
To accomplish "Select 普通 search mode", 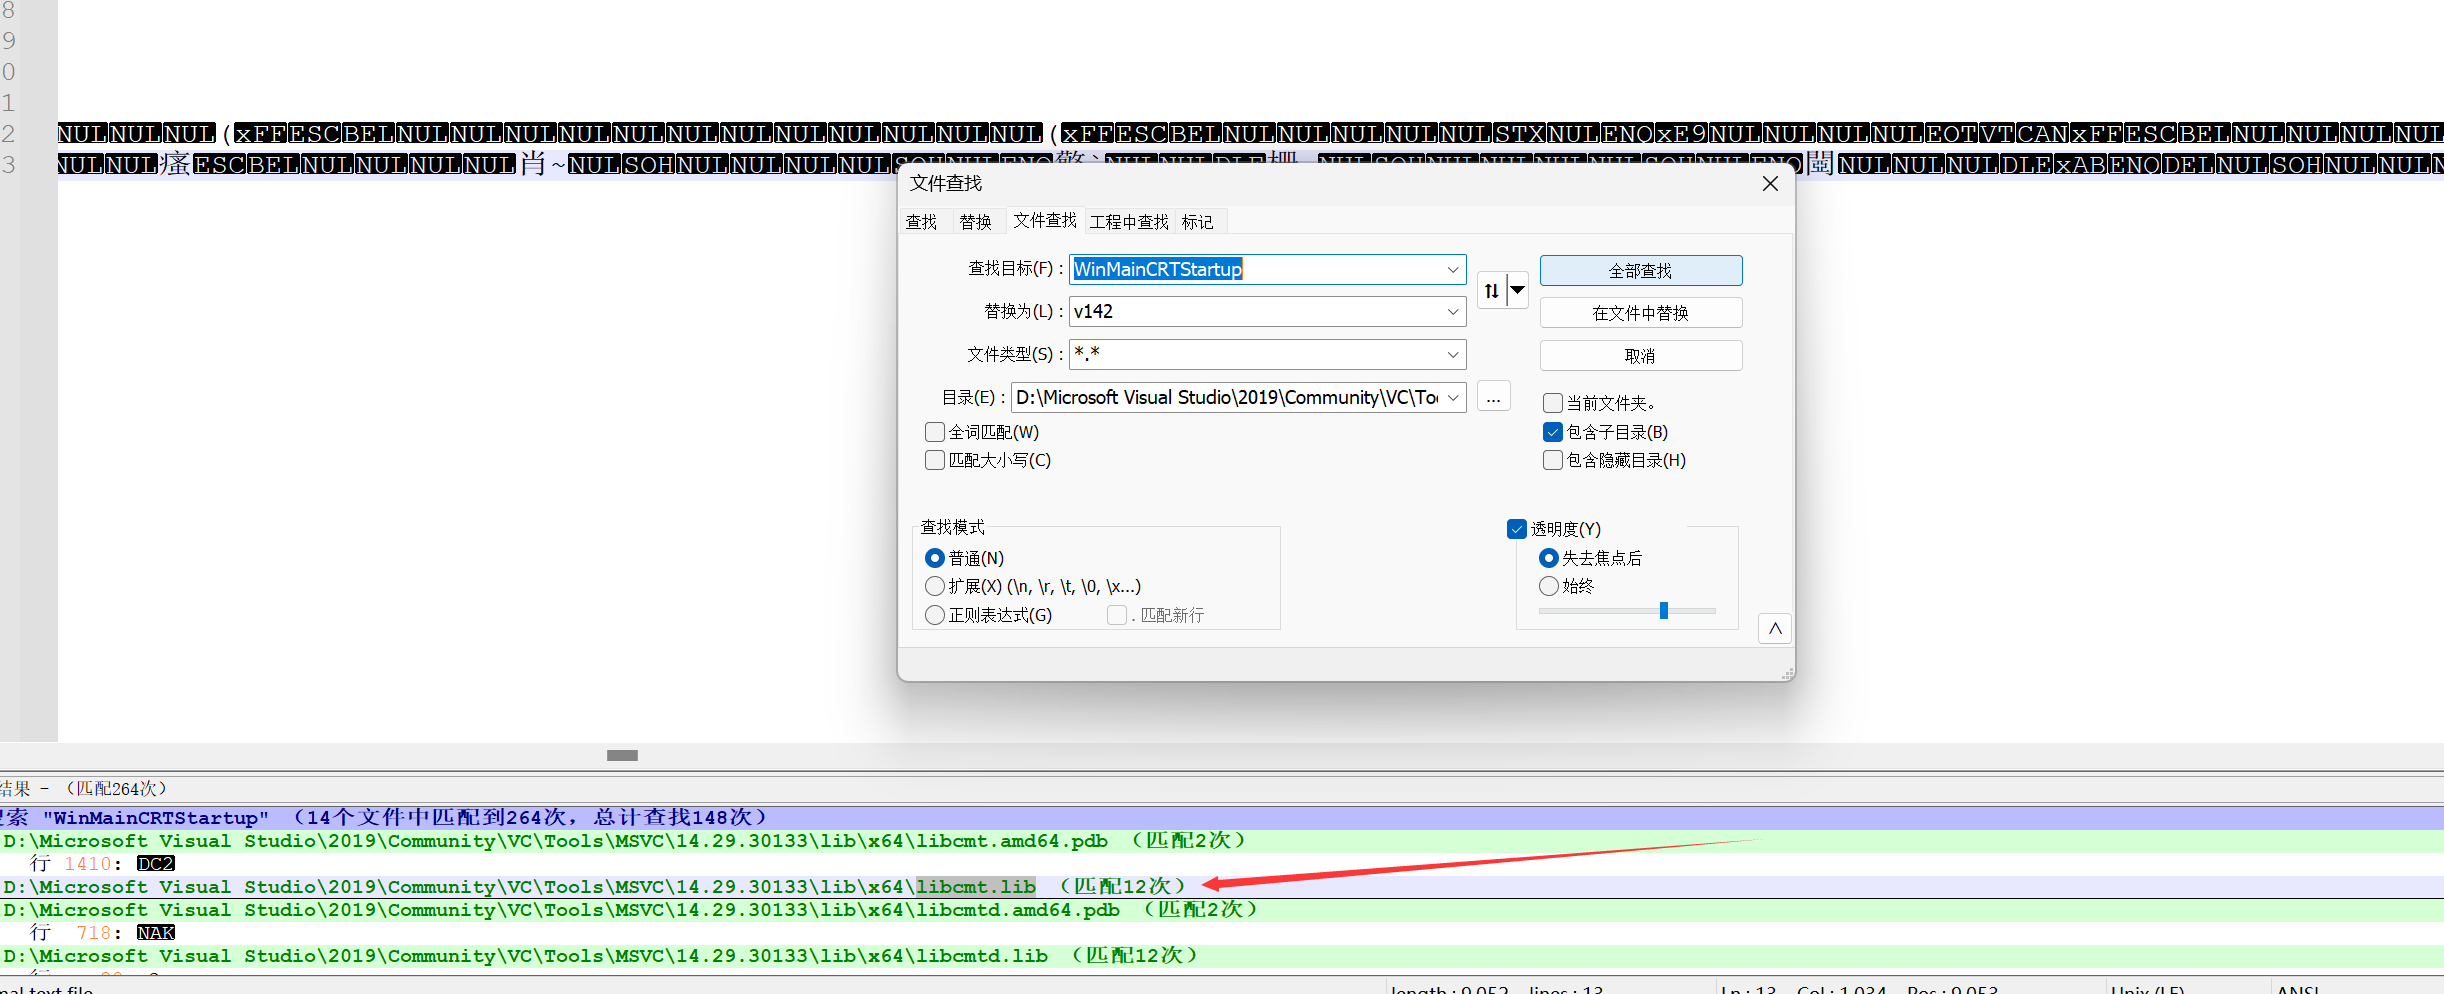I will [x=935, y=558].
